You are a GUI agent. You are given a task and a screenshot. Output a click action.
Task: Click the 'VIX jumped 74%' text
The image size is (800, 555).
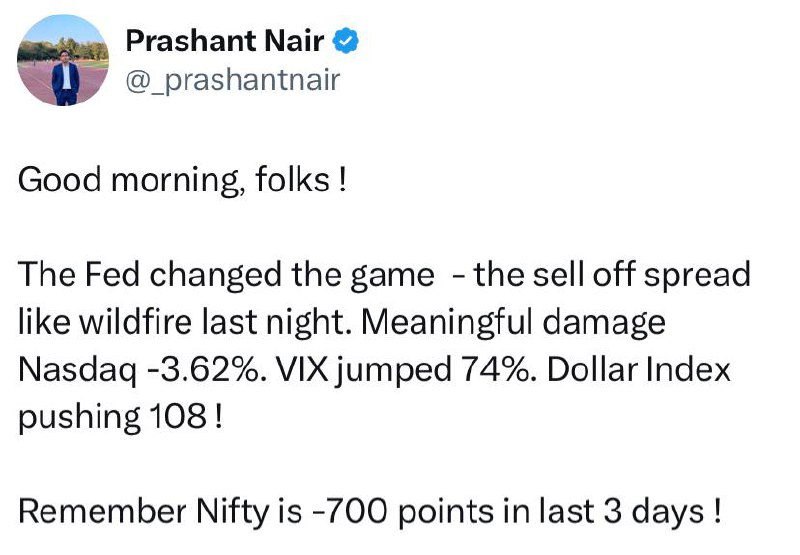[x=405, y=369]
